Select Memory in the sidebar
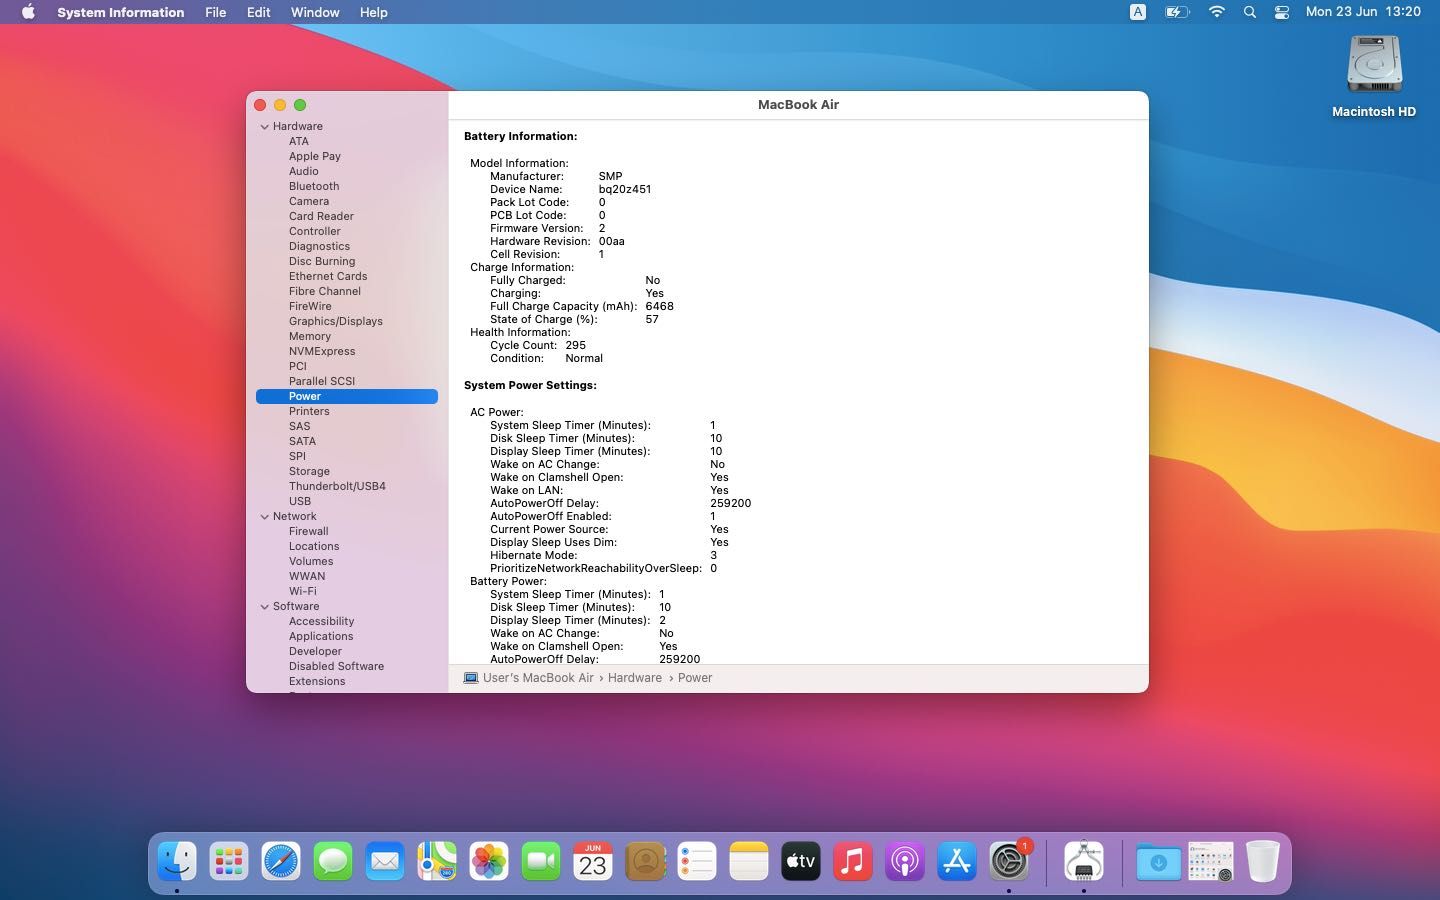 (x=310, y=336)
